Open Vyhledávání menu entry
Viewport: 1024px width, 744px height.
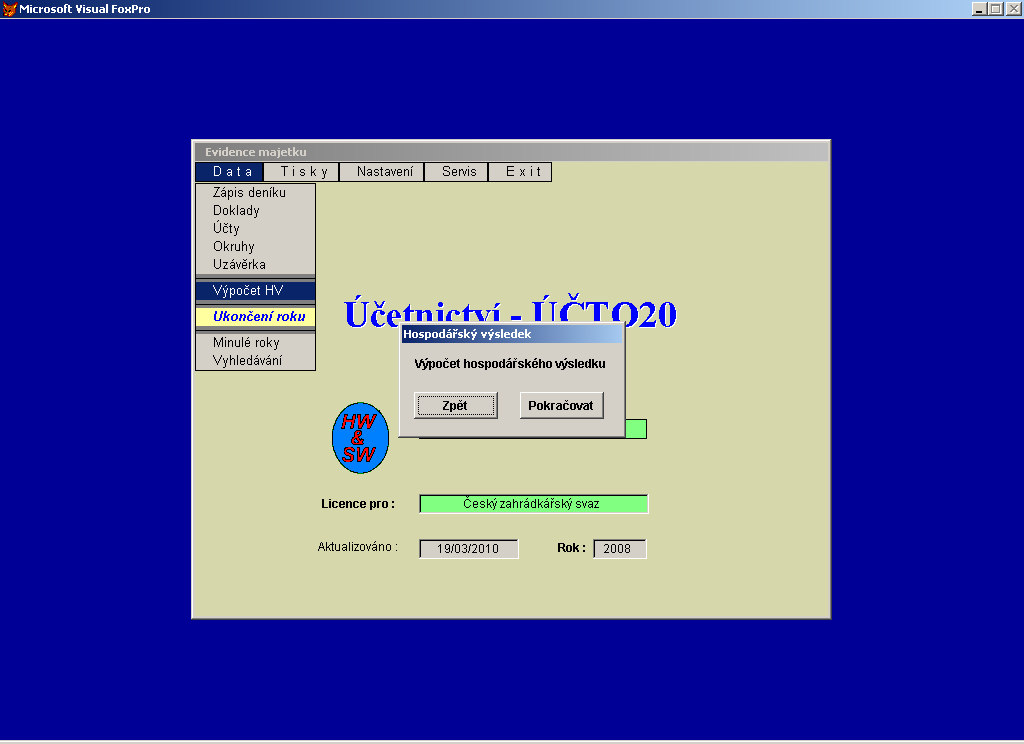pyautogui.click(x=255, y=361)
